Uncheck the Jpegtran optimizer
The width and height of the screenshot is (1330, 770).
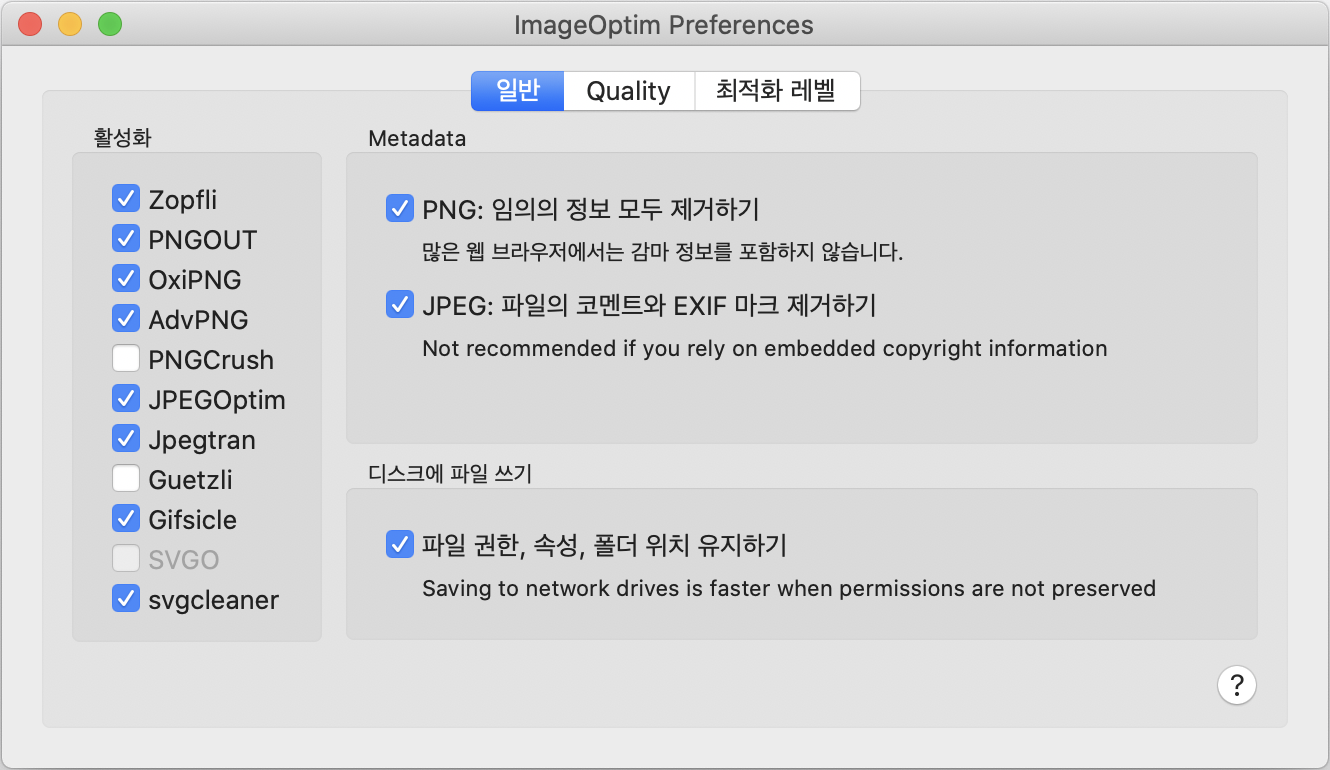(x=126, y=438)
